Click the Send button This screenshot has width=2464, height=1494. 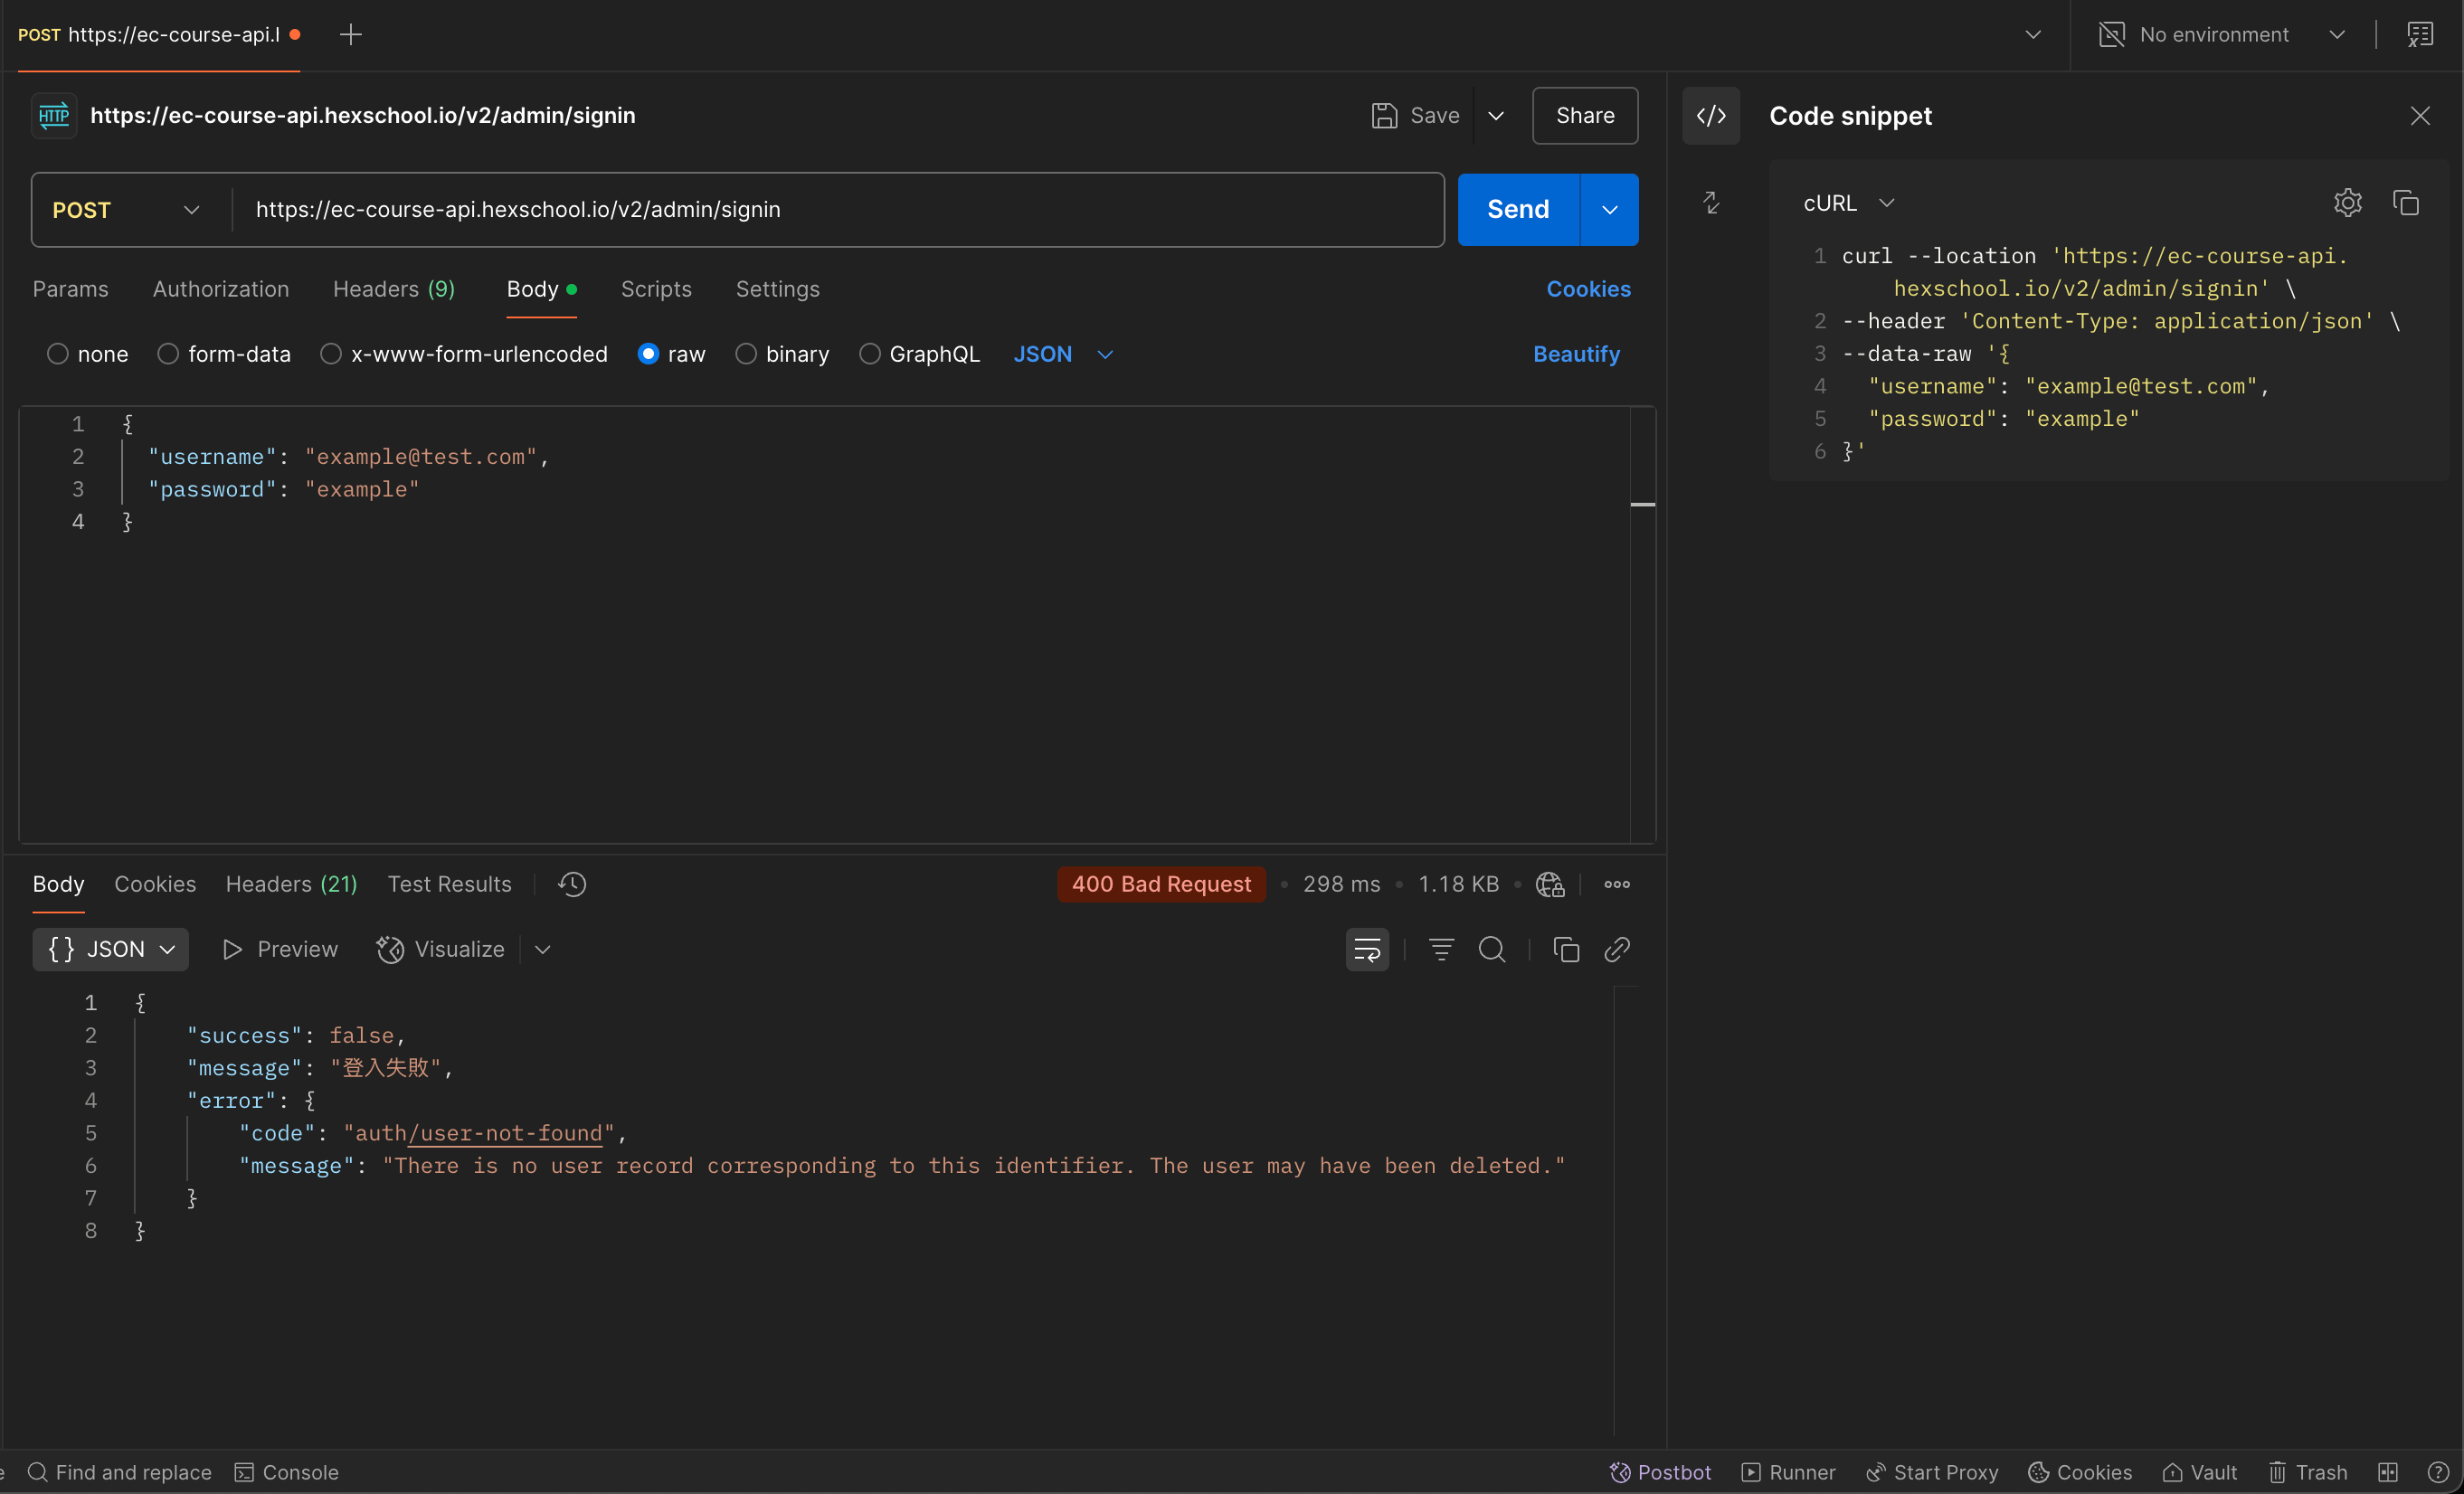[1517, 210]
